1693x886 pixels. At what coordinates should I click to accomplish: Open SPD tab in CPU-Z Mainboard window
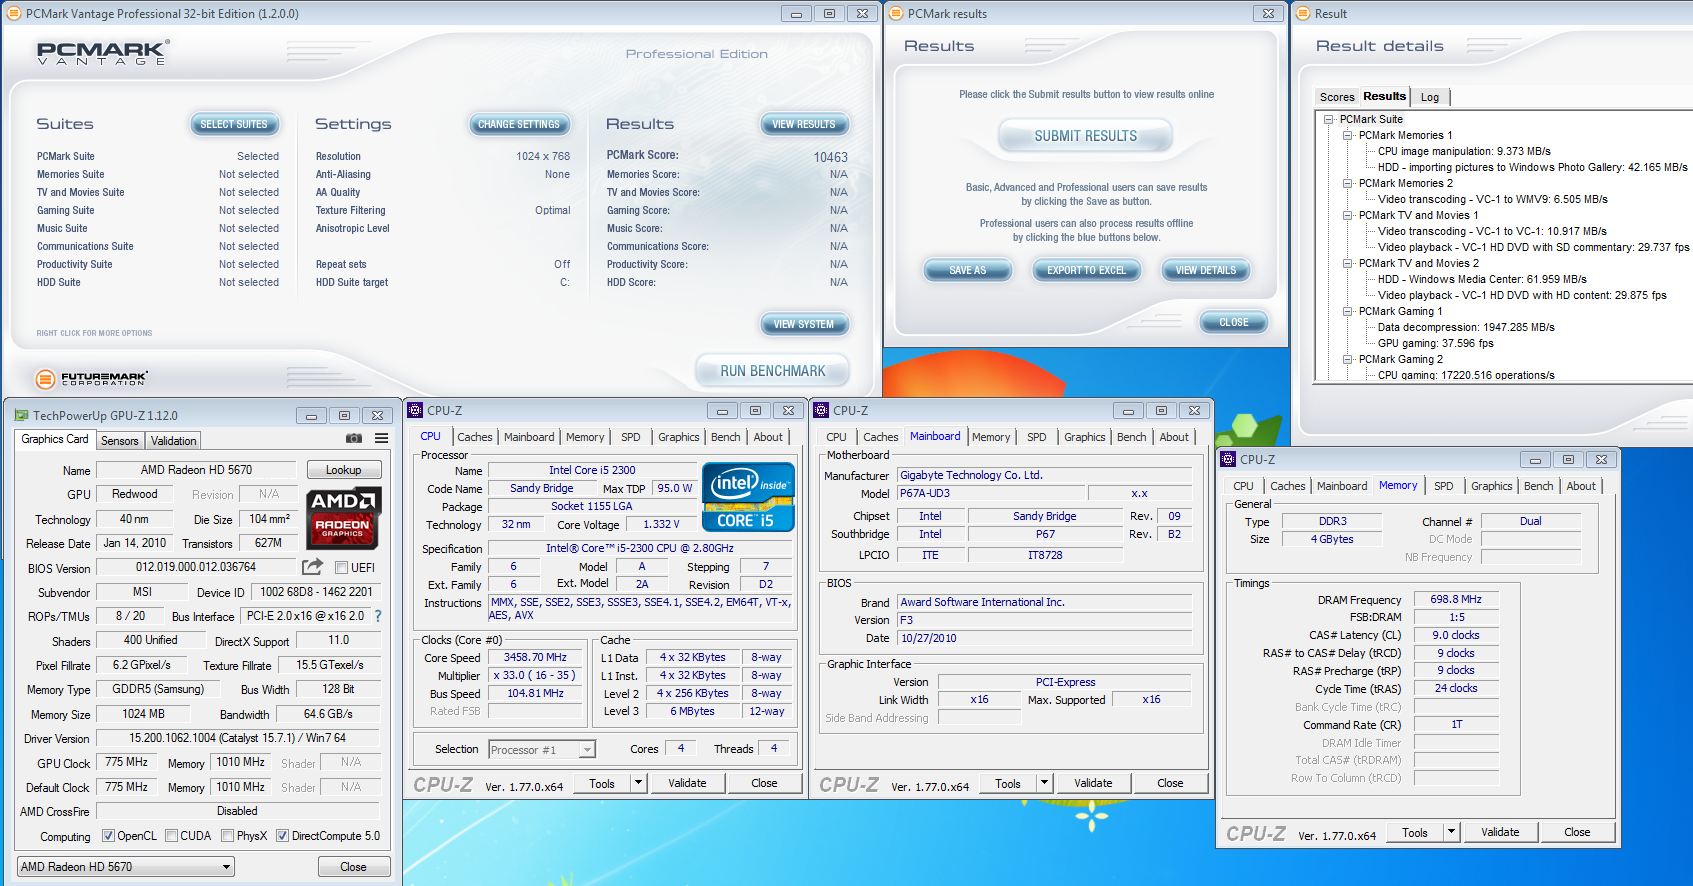(1037, 437)
